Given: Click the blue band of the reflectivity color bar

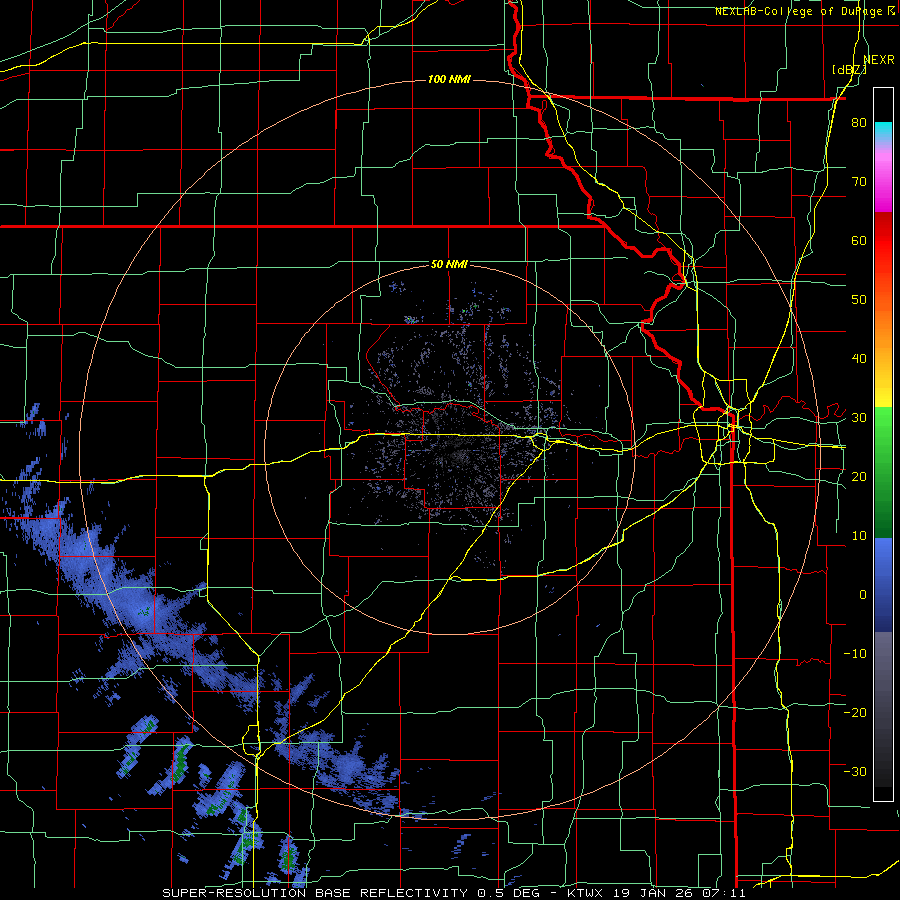Looking at the screenshot, I should [883, 585].
